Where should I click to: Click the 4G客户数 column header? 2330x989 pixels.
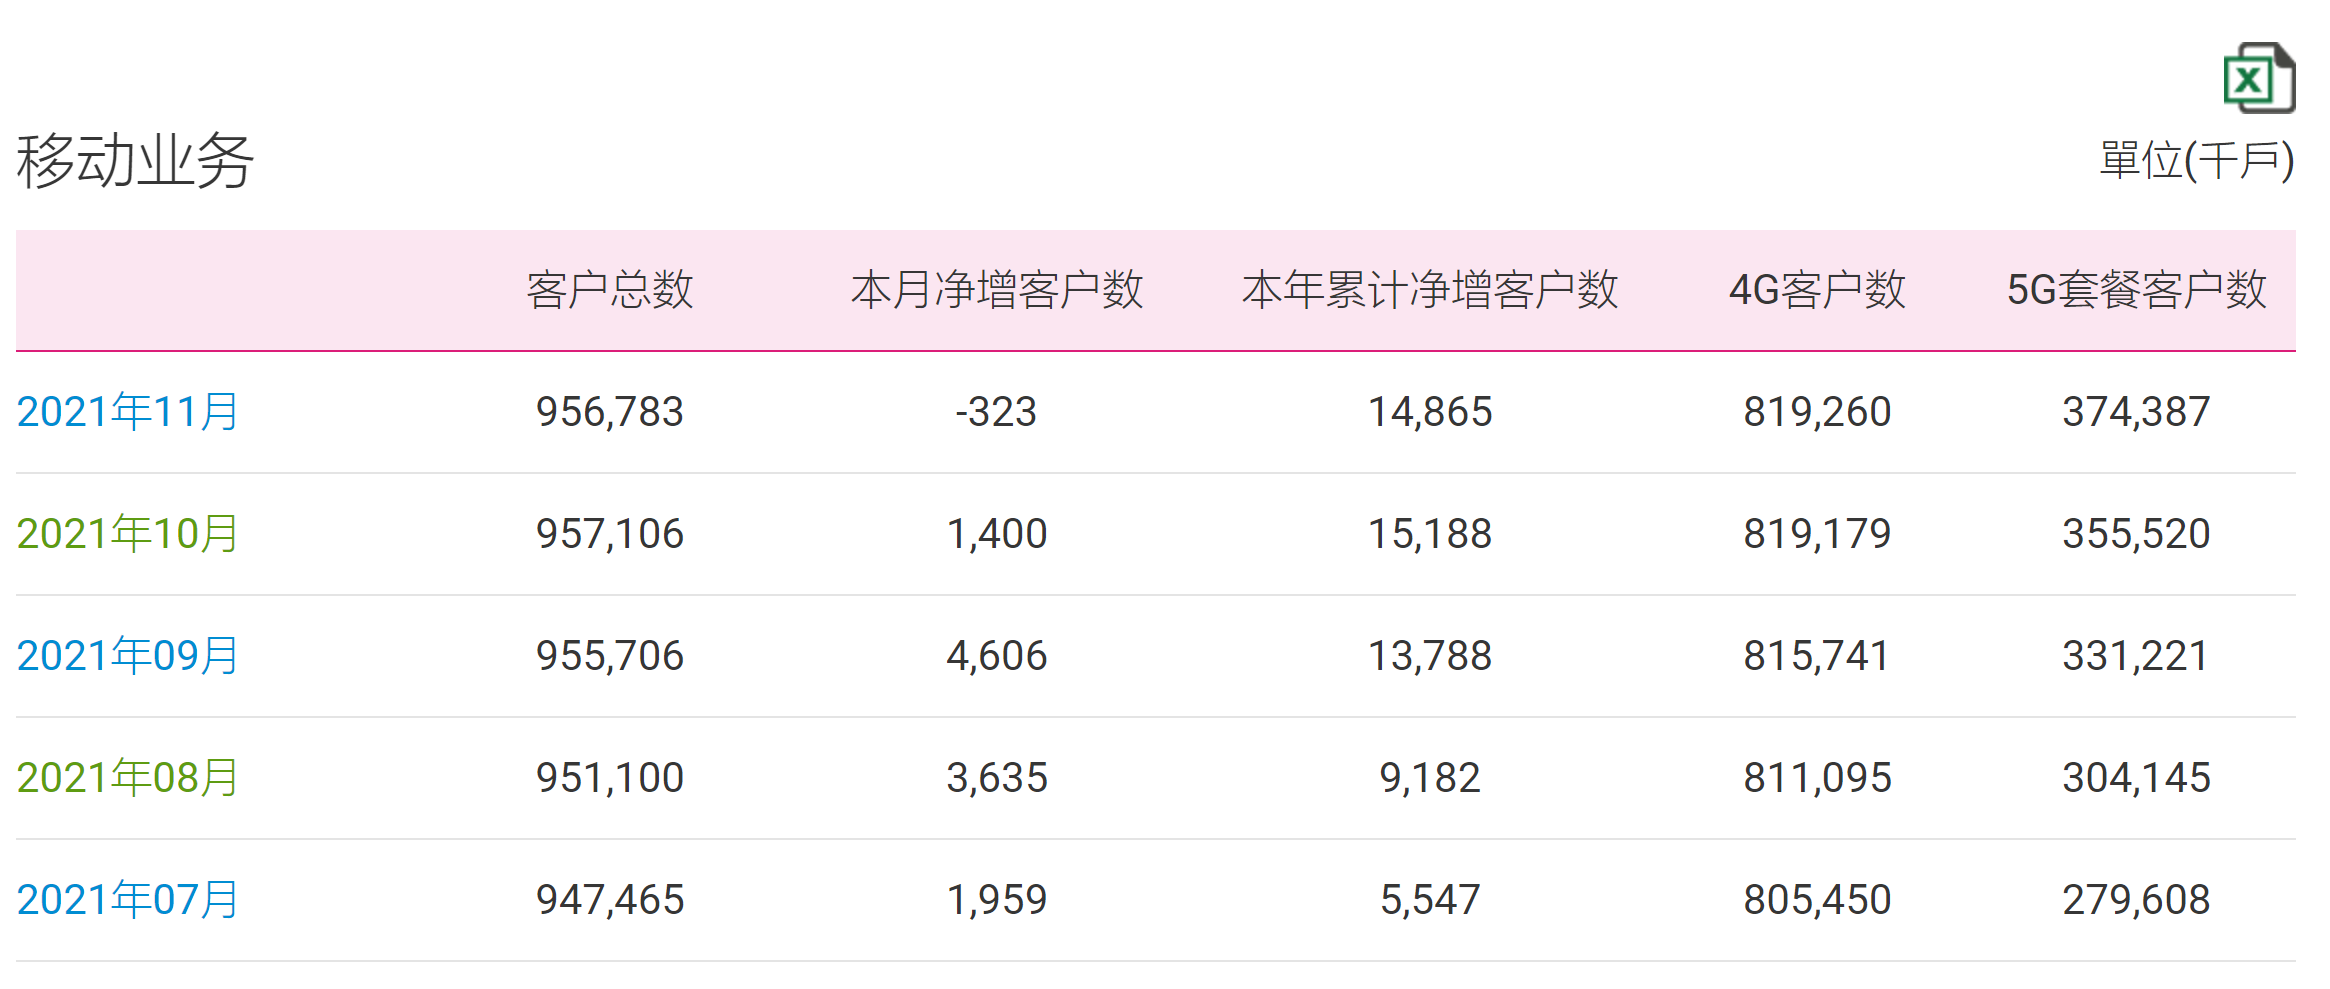[x=1817, y=290]
